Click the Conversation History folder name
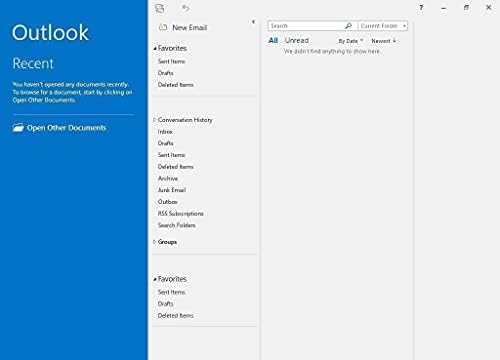Image resolution: width=500 pixels, height=360 pixels. click(185, 120)
